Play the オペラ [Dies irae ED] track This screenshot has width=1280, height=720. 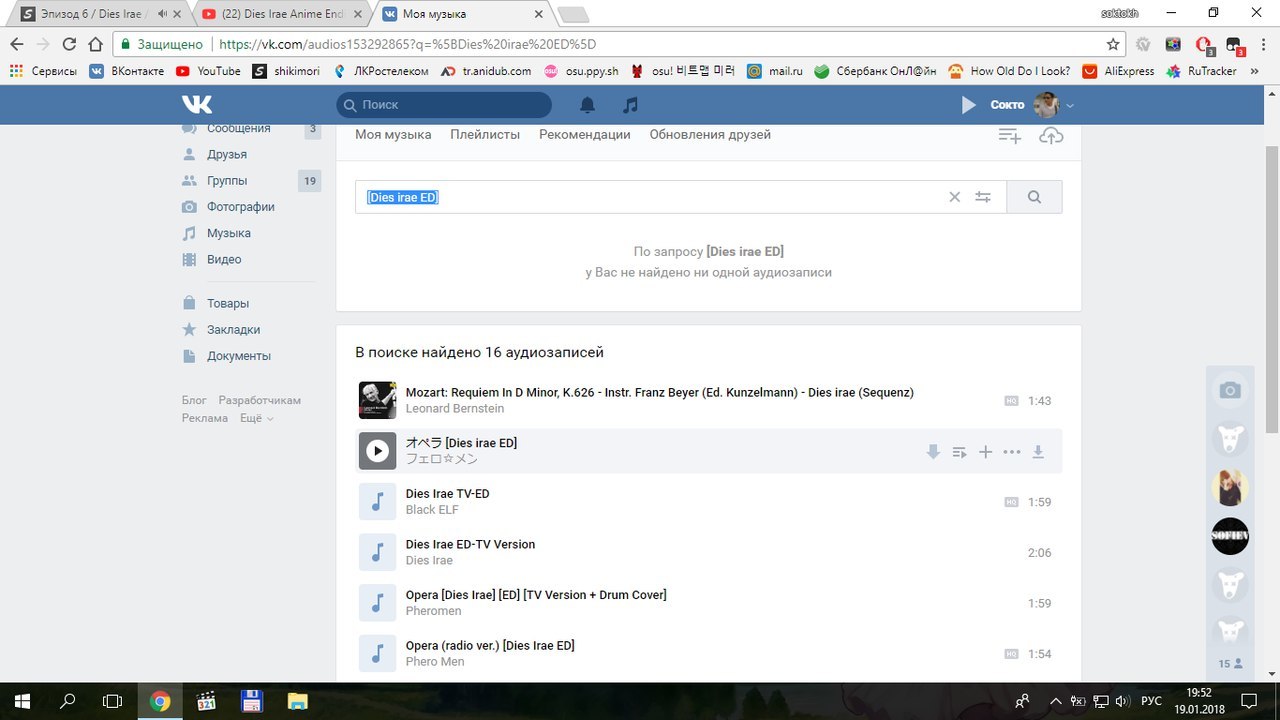[377, 451]
